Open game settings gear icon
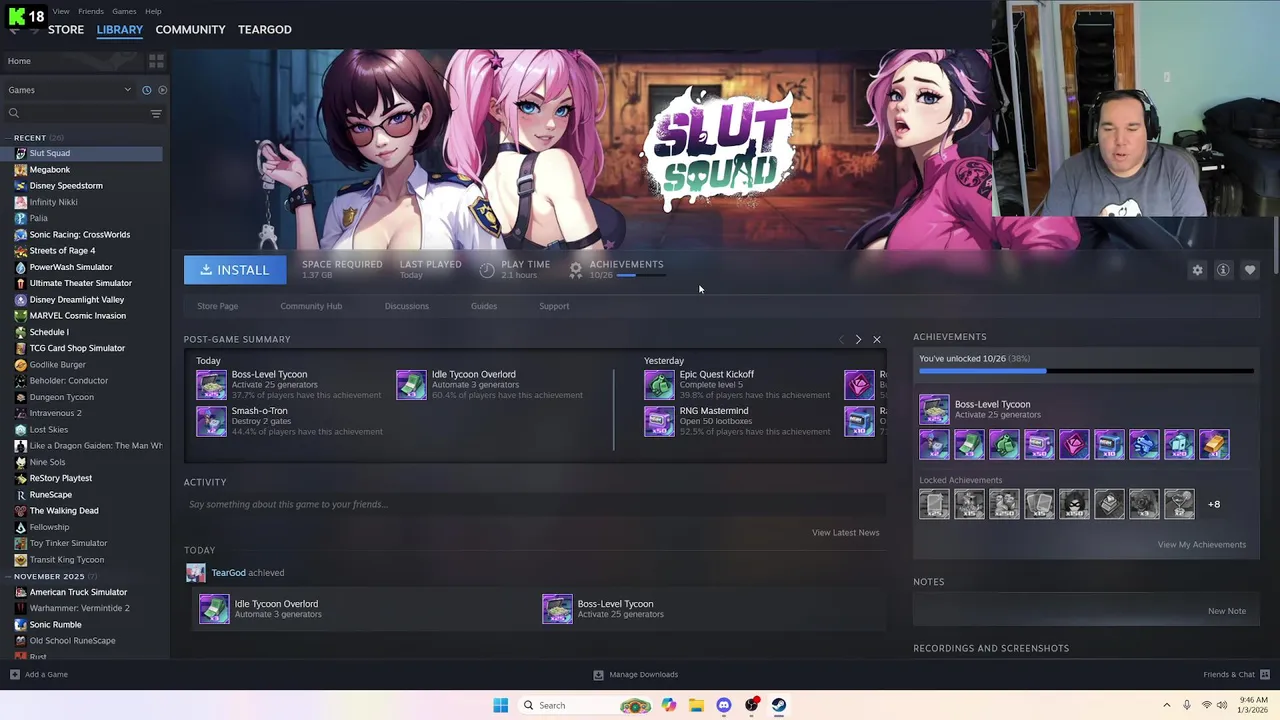1280x720 pixels. point(1197,270)
